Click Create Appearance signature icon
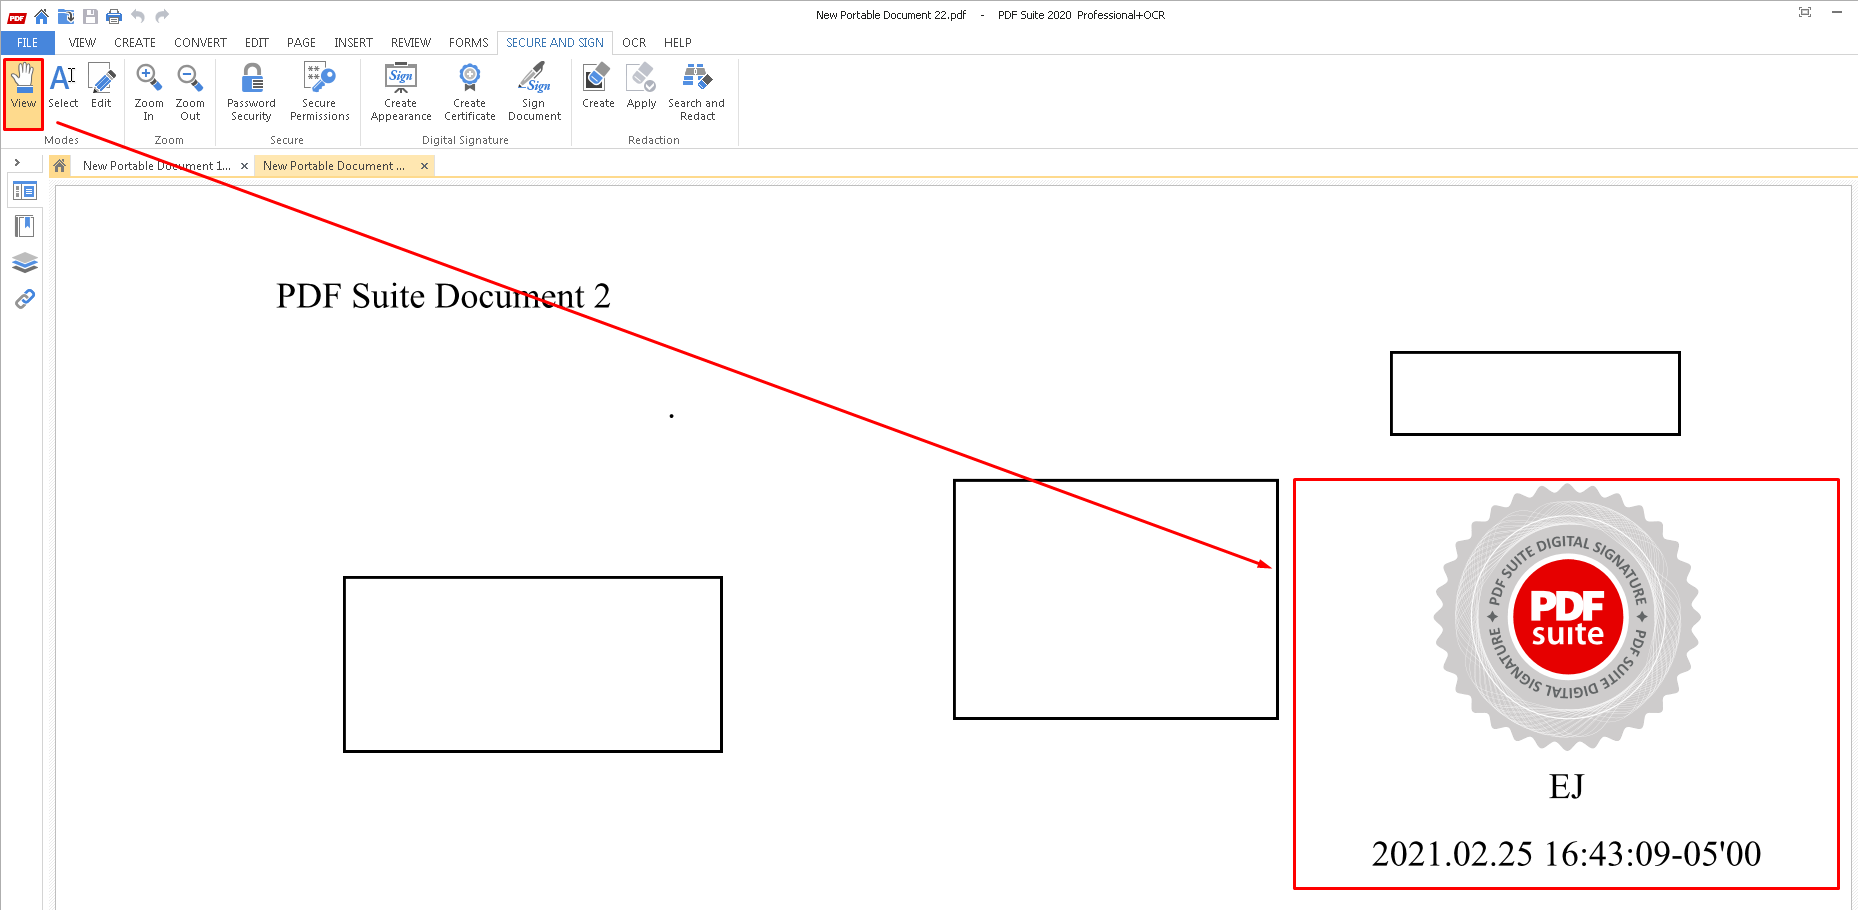This screenshot has width=1858, height=910. point(401,92)
